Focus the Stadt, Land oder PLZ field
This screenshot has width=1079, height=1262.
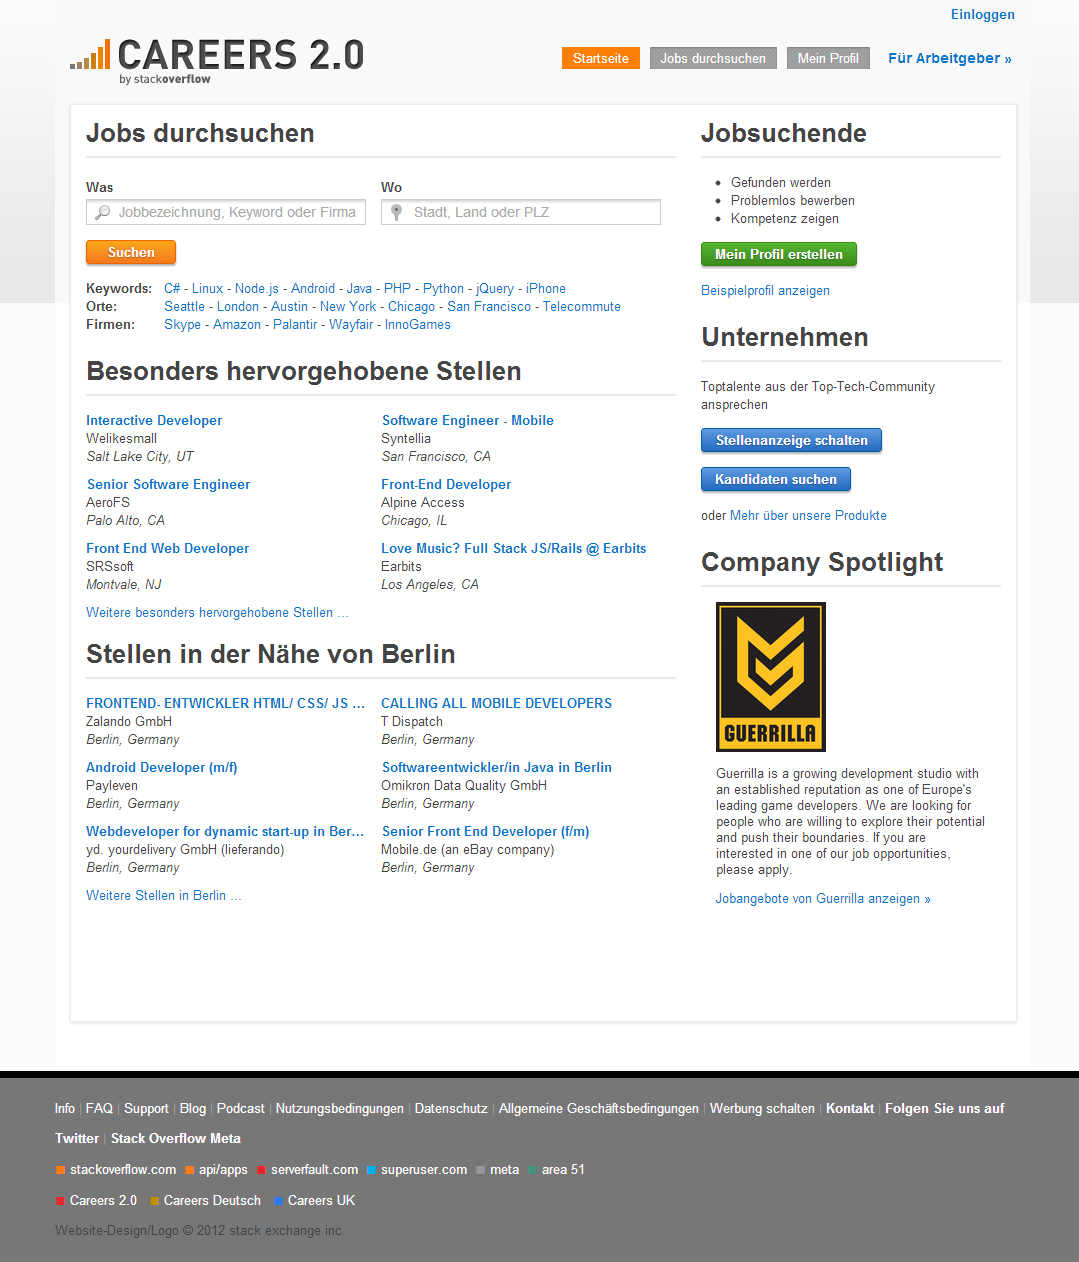tap(521, 212)
